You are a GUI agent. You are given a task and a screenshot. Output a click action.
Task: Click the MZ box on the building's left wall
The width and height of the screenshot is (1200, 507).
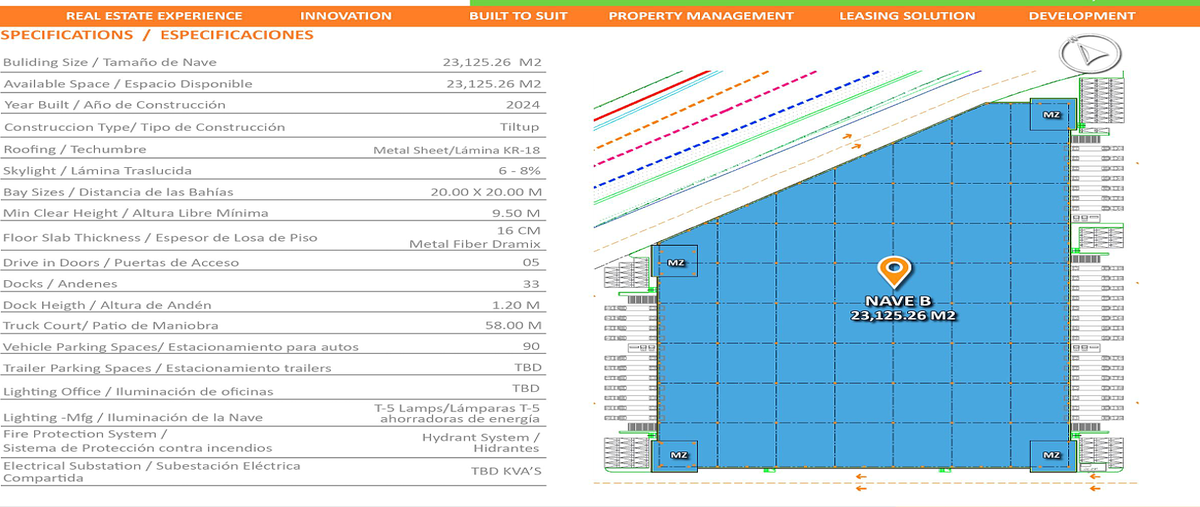tap(676, 263)
